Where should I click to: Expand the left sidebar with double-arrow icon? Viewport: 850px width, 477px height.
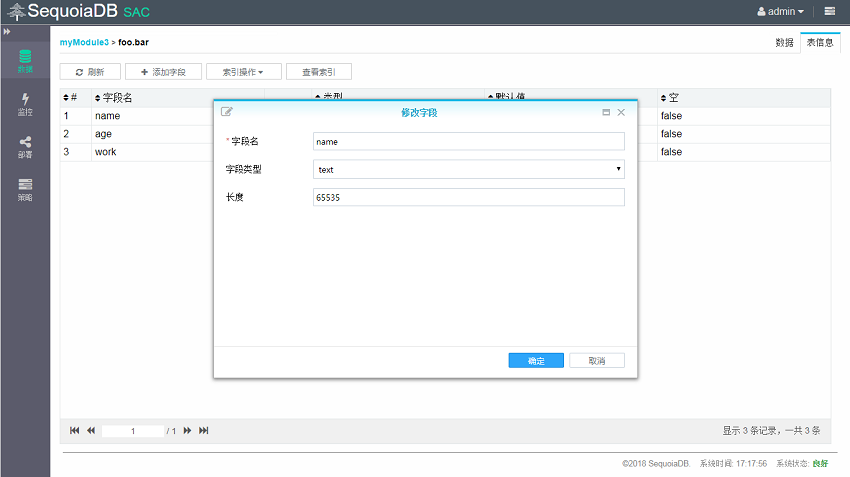[7, 33]
